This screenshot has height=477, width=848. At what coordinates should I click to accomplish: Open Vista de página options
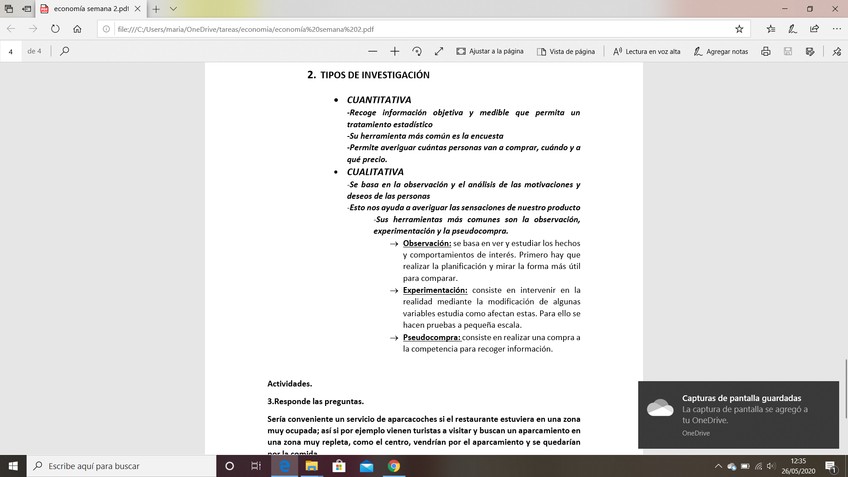[x=566, y=51]
